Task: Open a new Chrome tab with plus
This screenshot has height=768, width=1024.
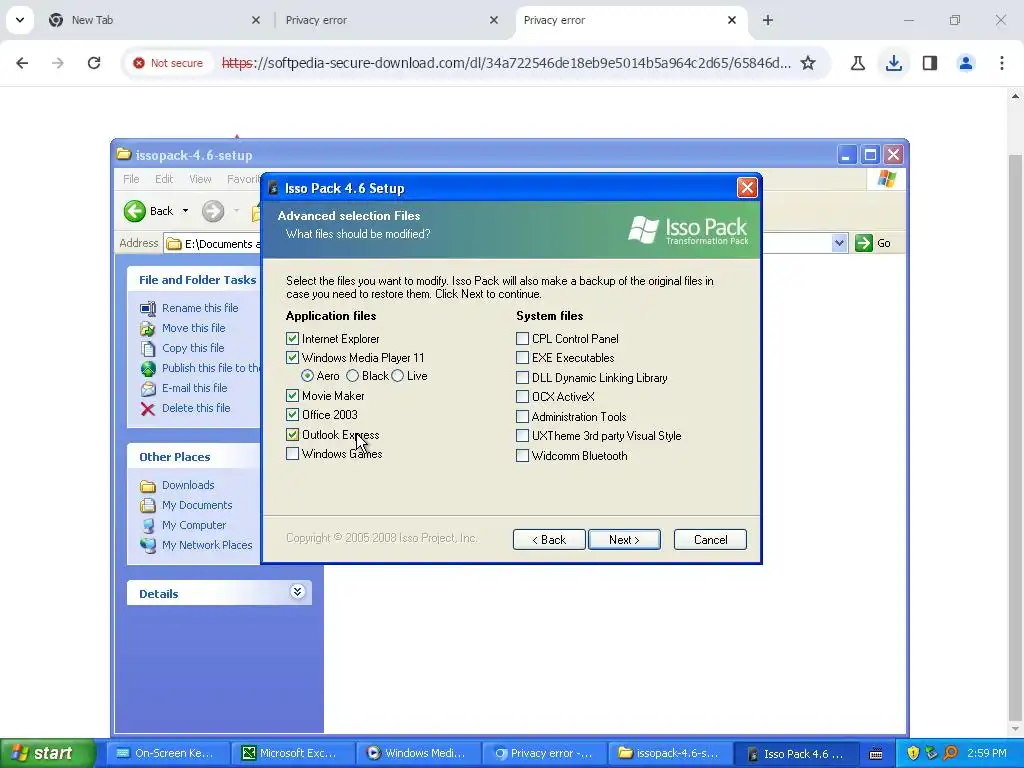Action: [768, 20]
